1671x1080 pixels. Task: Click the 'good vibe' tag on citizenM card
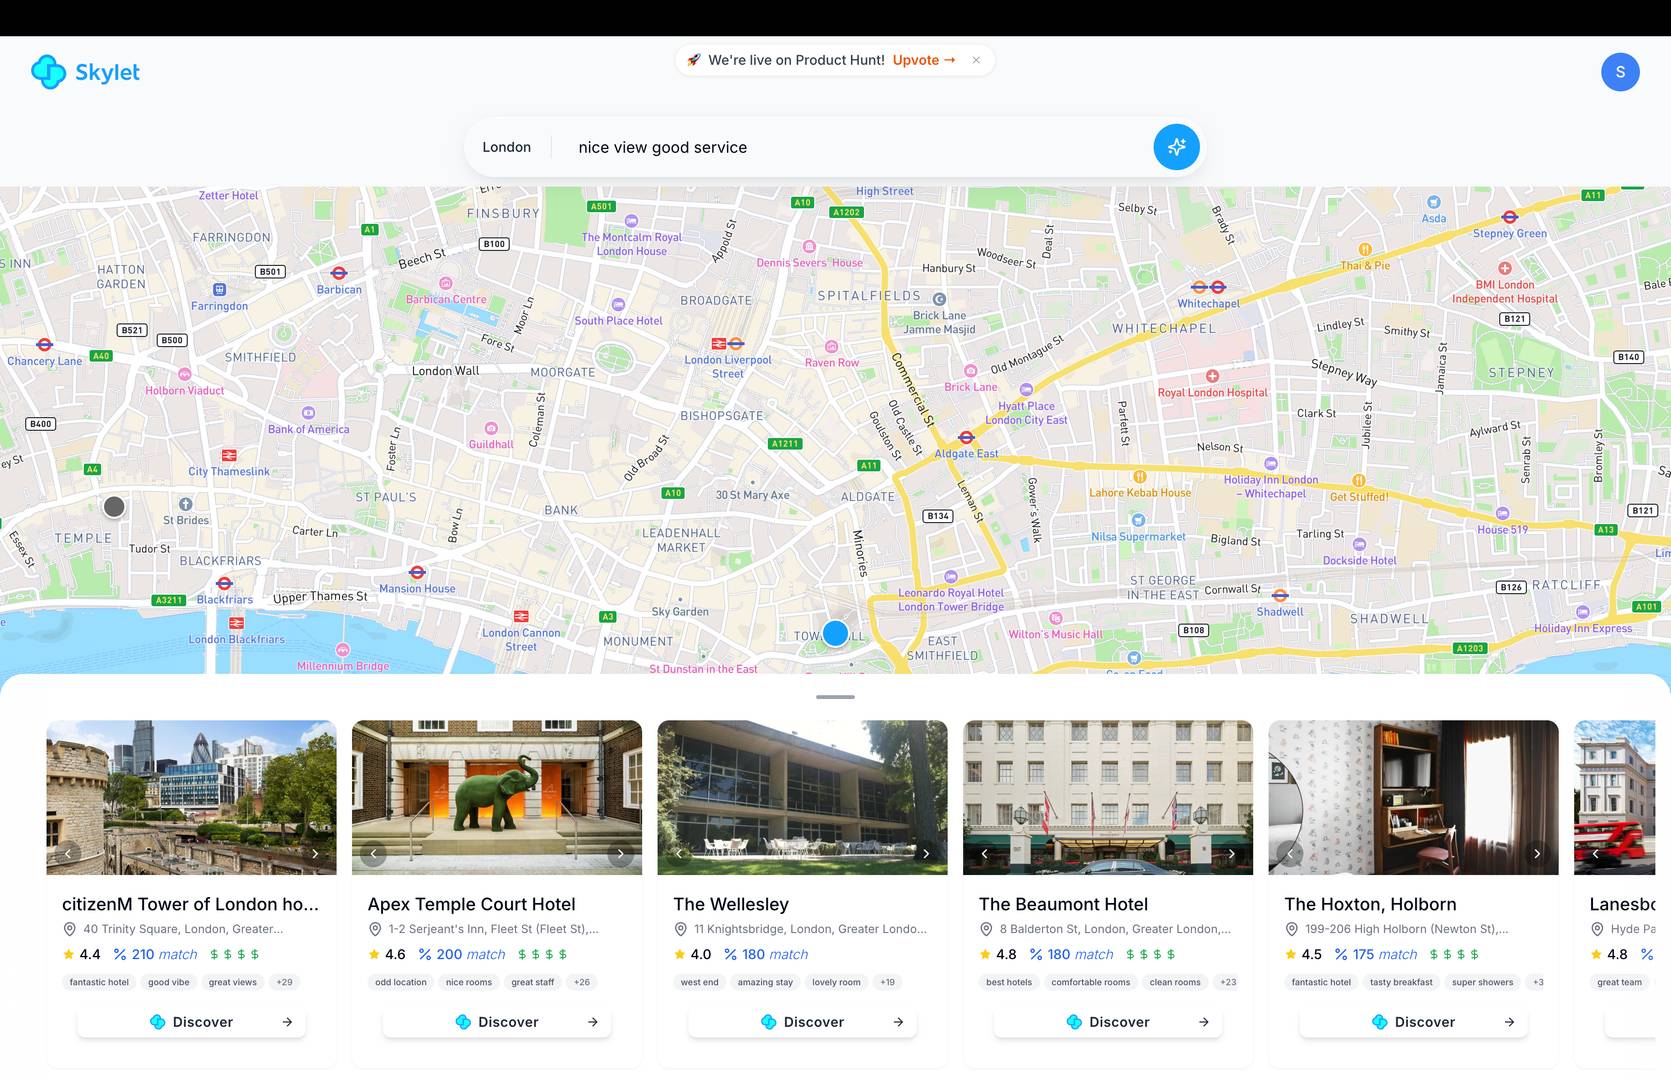point(169,982)
